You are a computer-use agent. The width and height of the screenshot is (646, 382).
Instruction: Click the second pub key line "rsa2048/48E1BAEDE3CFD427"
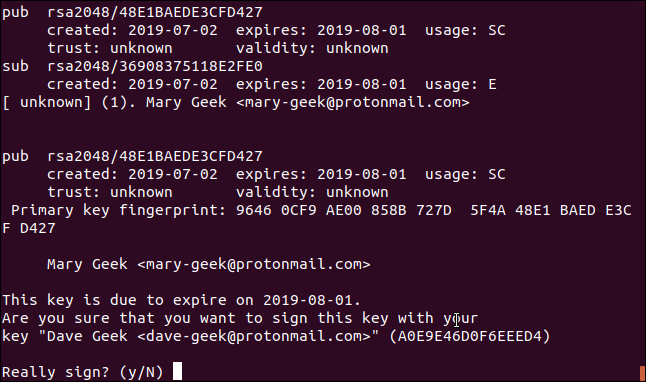(x=154, y=157)
